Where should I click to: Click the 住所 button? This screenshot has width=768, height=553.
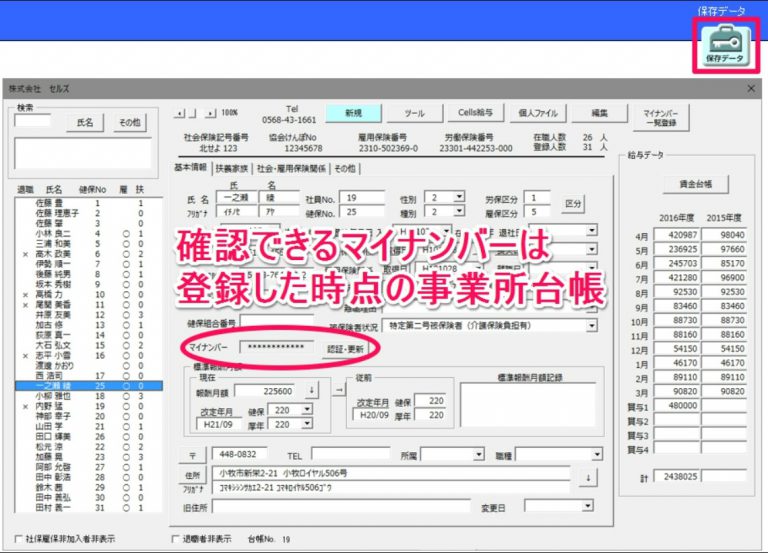[192, 475]
